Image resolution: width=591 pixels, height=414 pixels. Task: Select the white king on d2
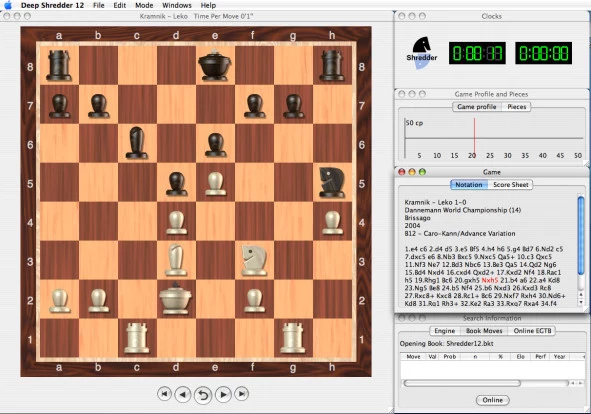coord(176,298)
